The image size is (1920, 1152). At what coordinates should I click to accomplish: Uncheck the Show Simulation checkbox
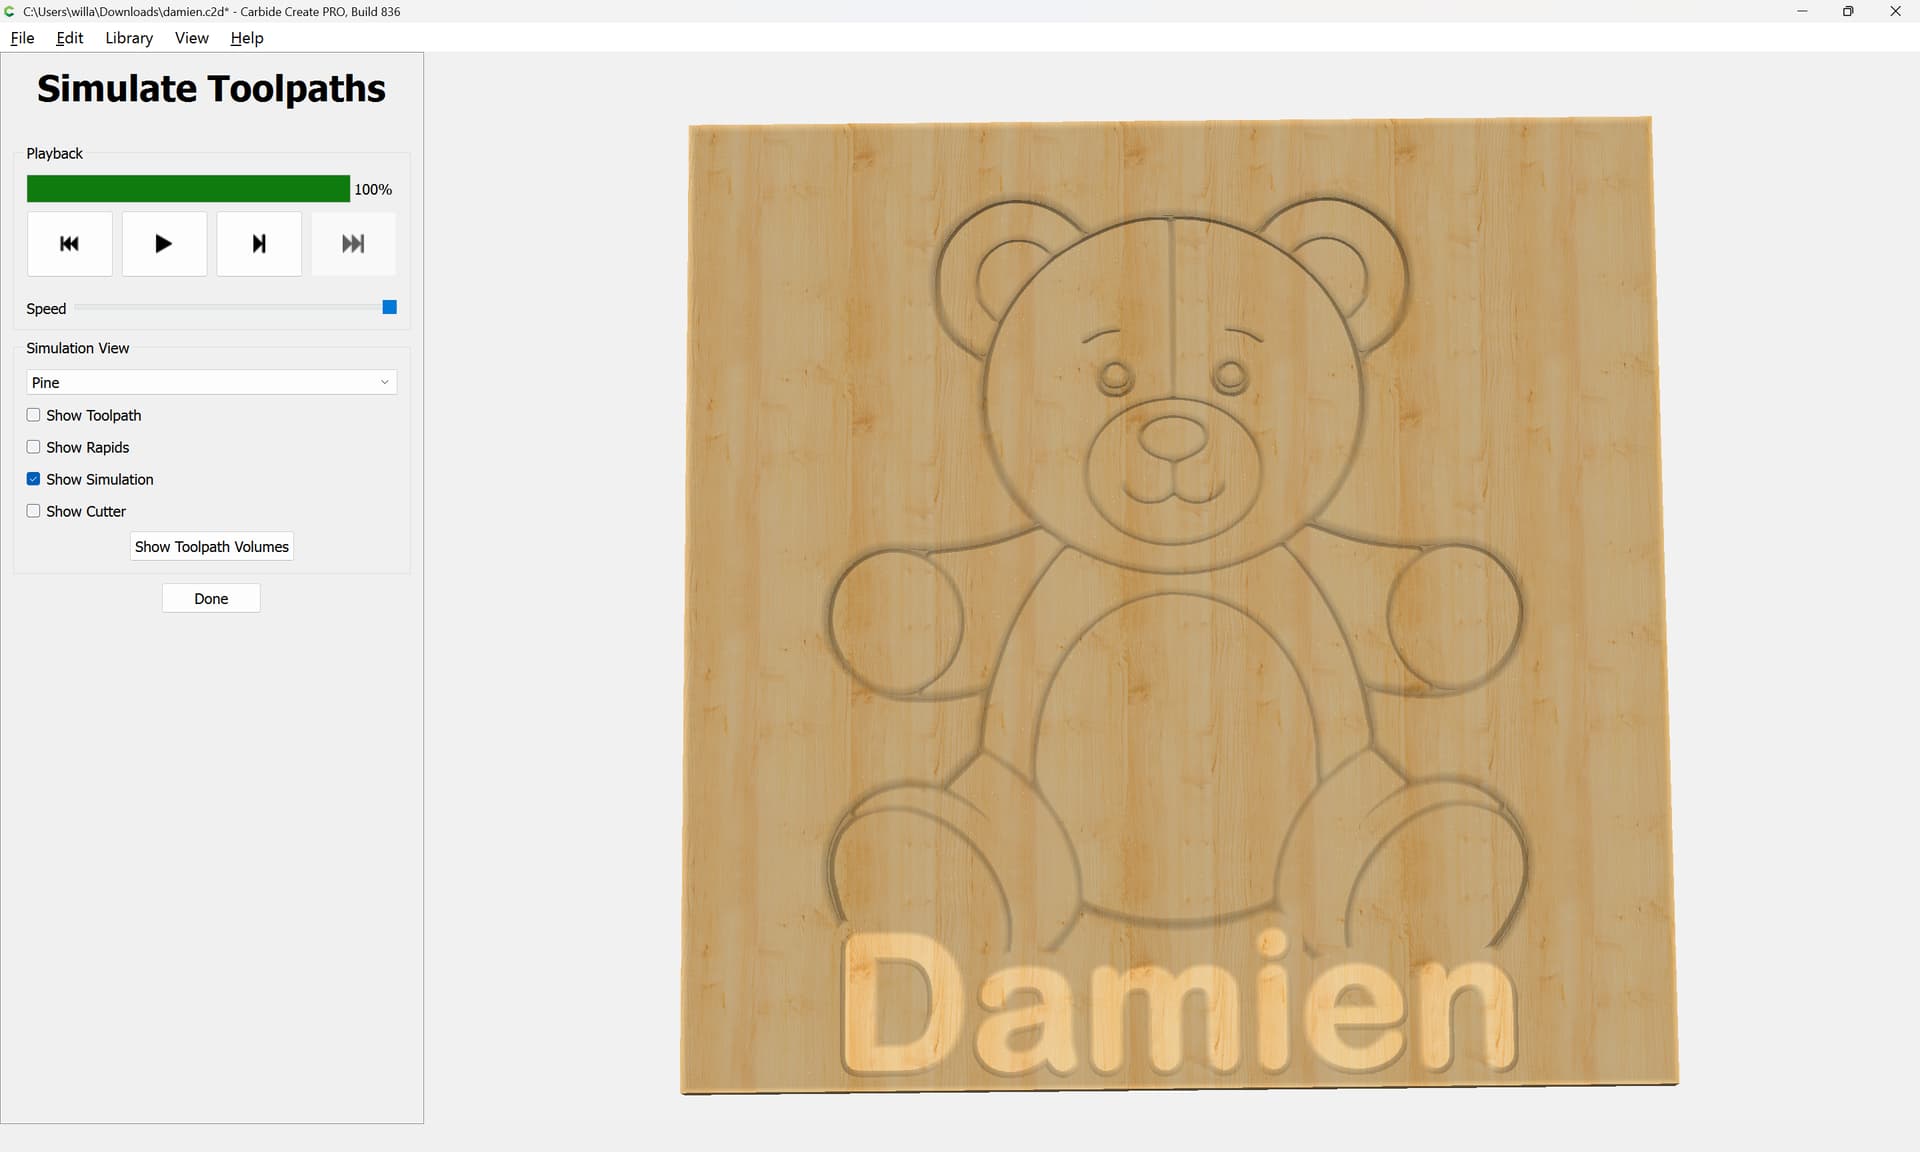(x=34, y=479)
